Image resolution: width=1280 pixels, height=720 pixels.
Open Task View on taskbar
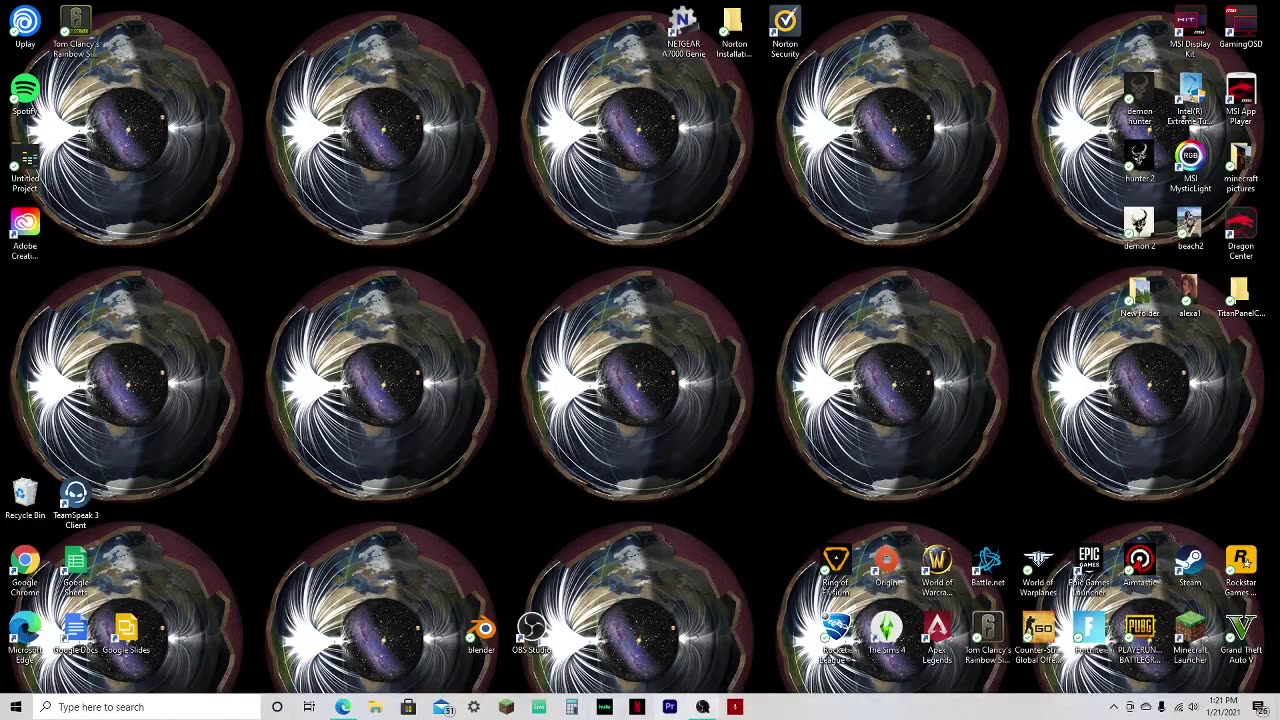pyautogui.click(x=309, y=707)
